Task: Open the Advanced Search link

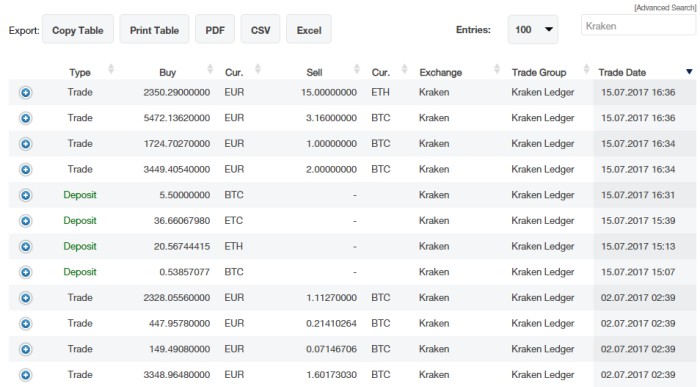Action: click(665, 8)
